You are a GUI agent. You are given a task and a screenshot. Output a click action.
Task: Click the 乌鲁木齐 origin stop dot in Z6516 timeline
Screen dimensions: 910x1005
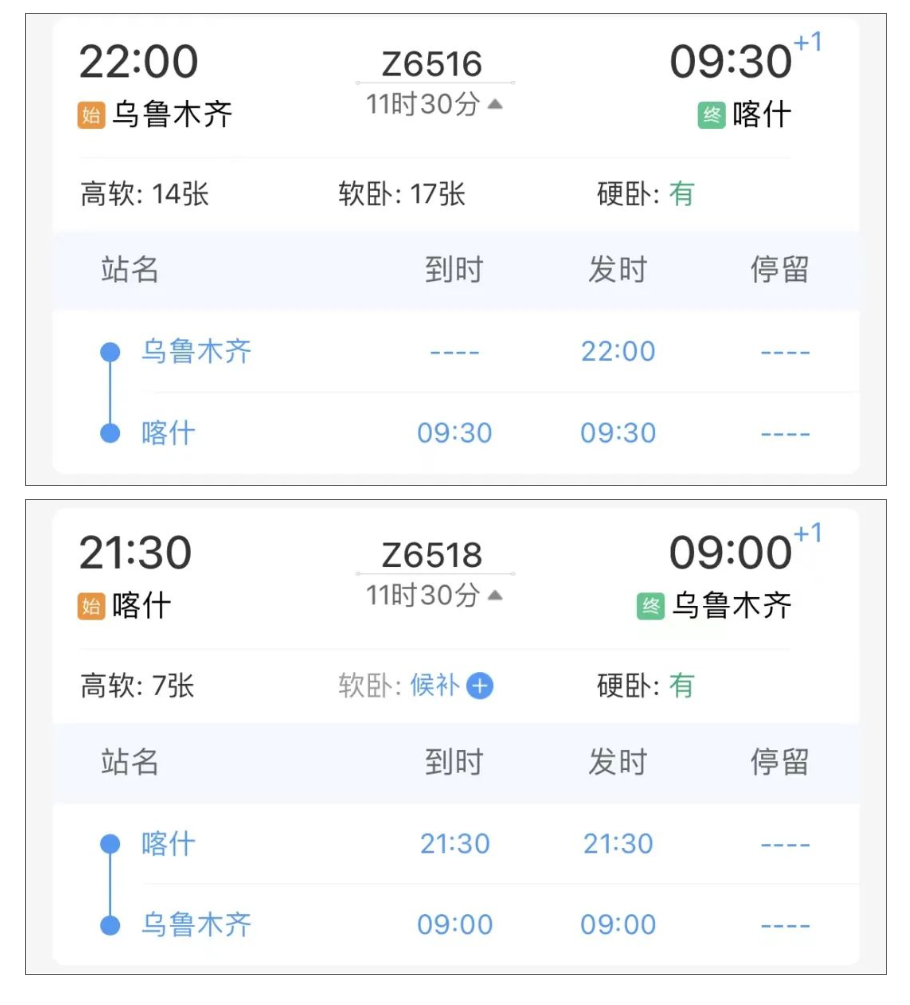click(x=110, y=352)
